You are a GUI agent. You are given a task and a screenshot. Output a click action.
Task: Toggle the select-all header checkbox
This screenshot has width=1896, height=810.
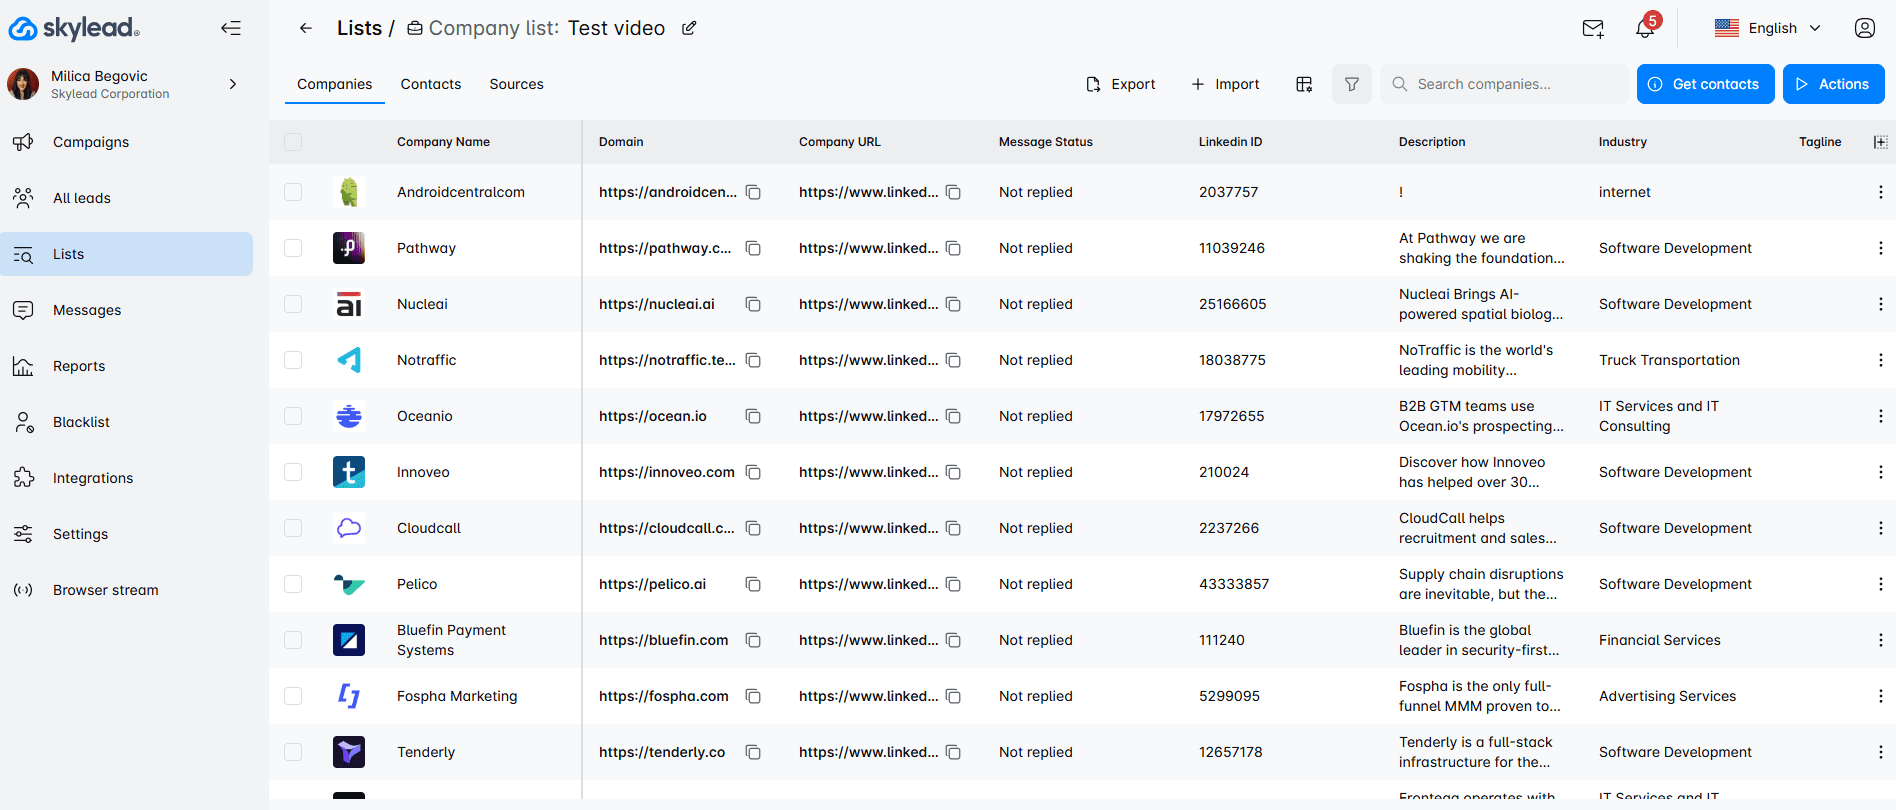coord(293,142)
